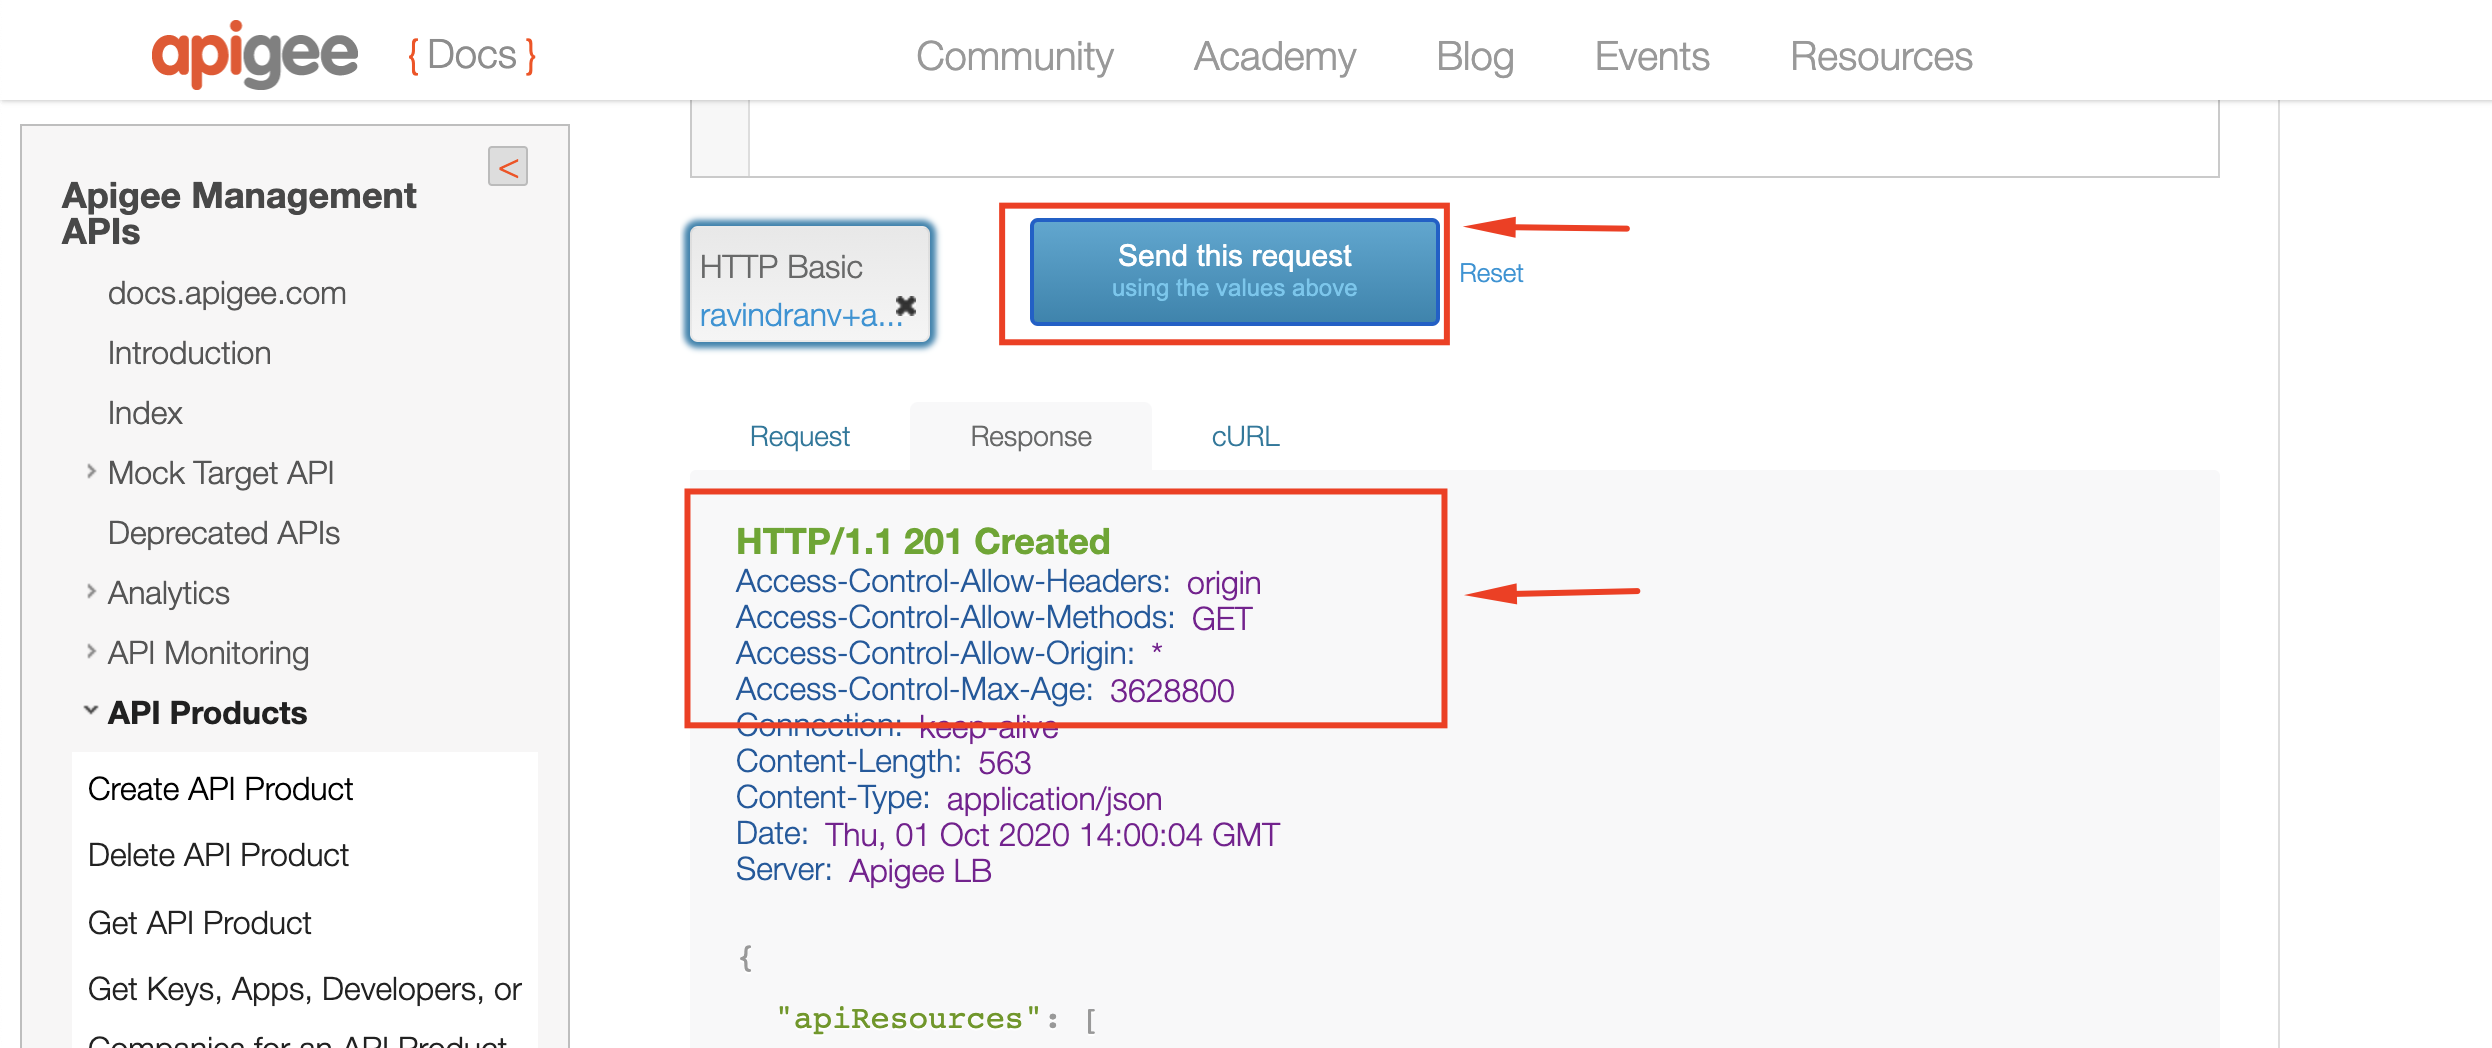Open the Resources menu
The width and height of the screenshot is (2492, 1048).
[1881, 56]
